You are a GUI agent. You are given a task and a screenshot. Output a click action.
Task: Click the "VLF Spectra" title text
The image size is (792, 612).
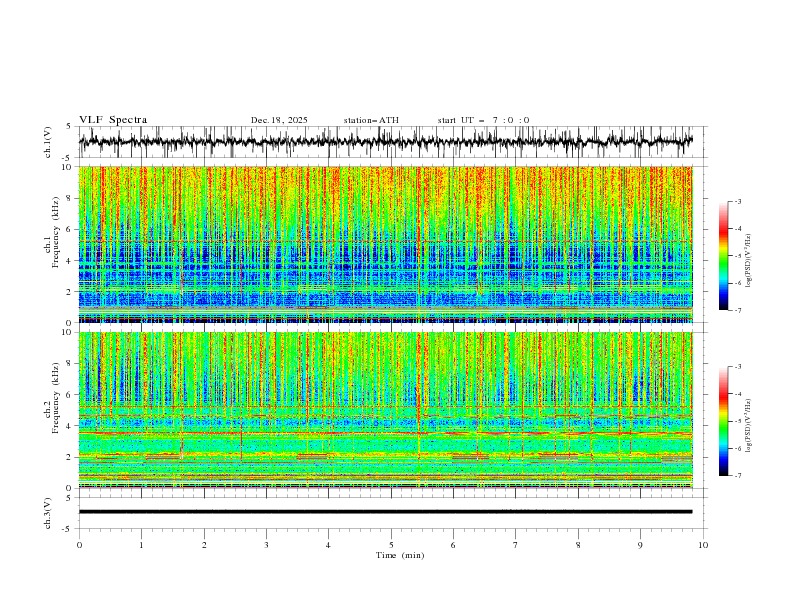click(113, 120)
